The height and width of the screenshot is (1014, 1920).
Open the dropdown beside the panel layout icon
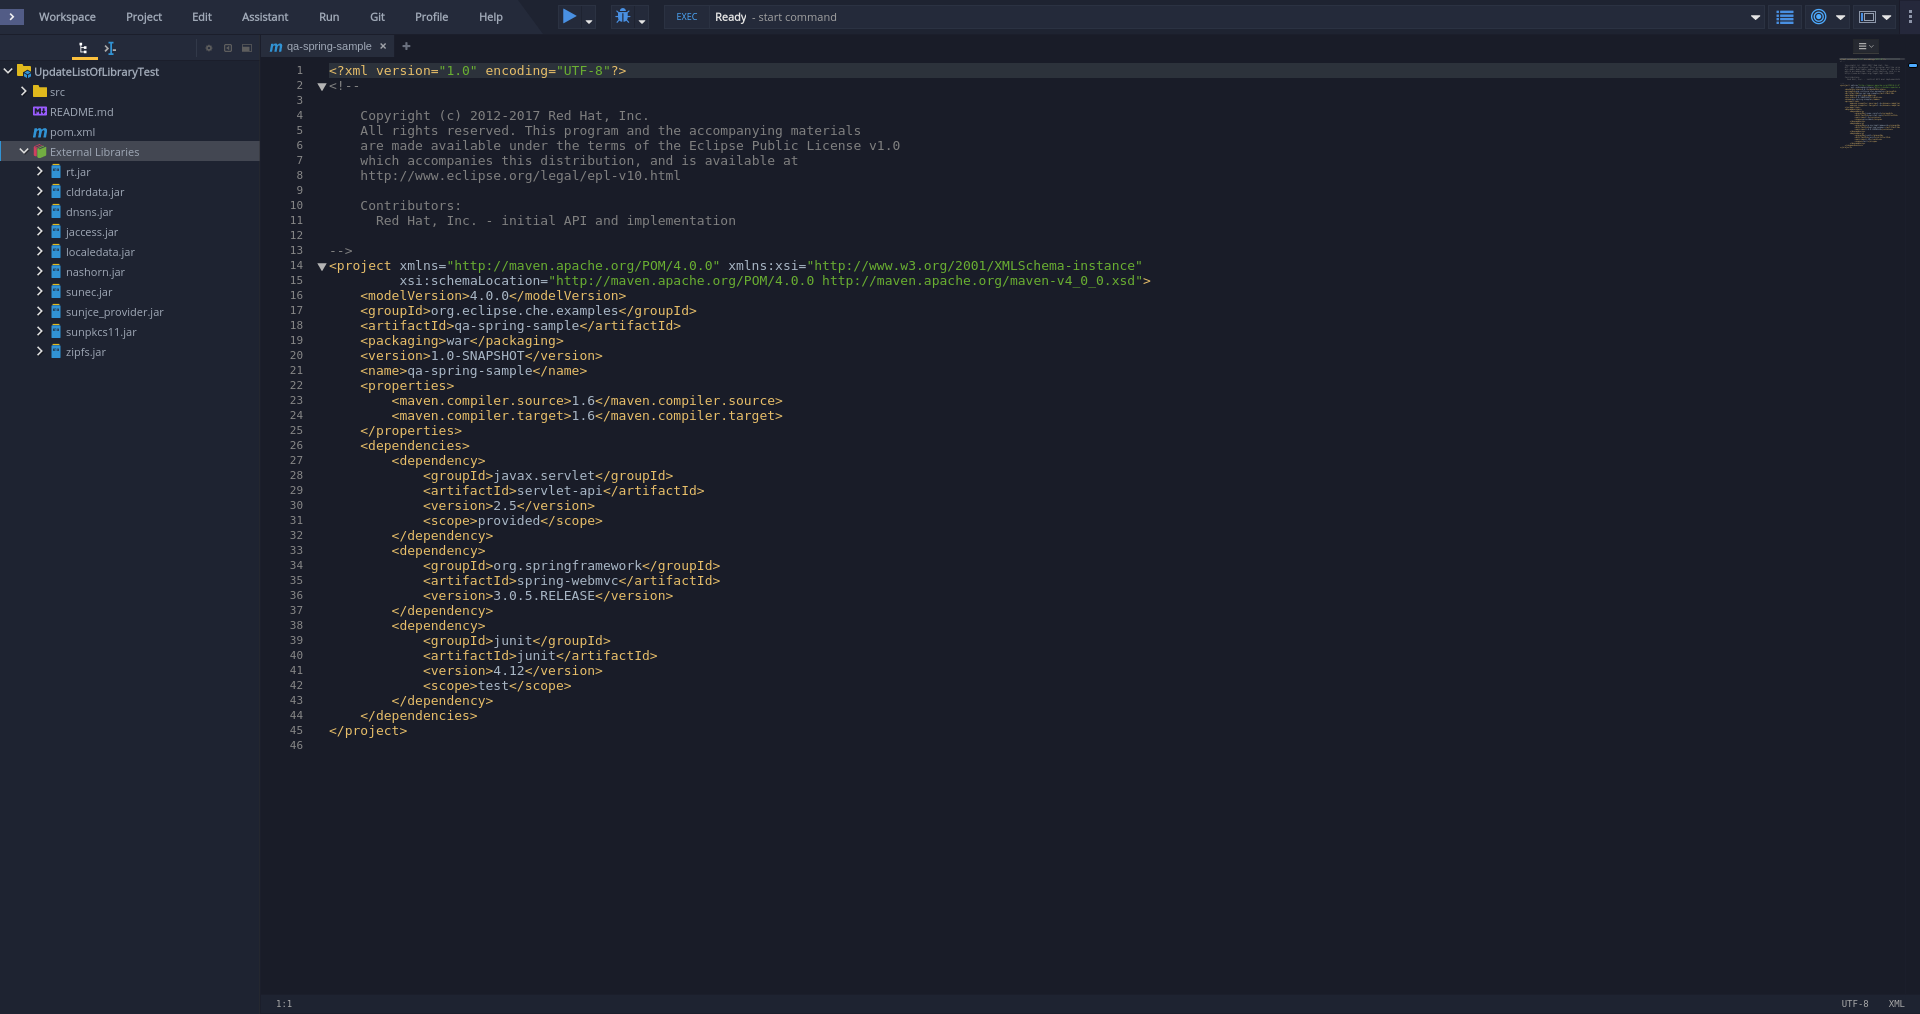(1887, 17)
